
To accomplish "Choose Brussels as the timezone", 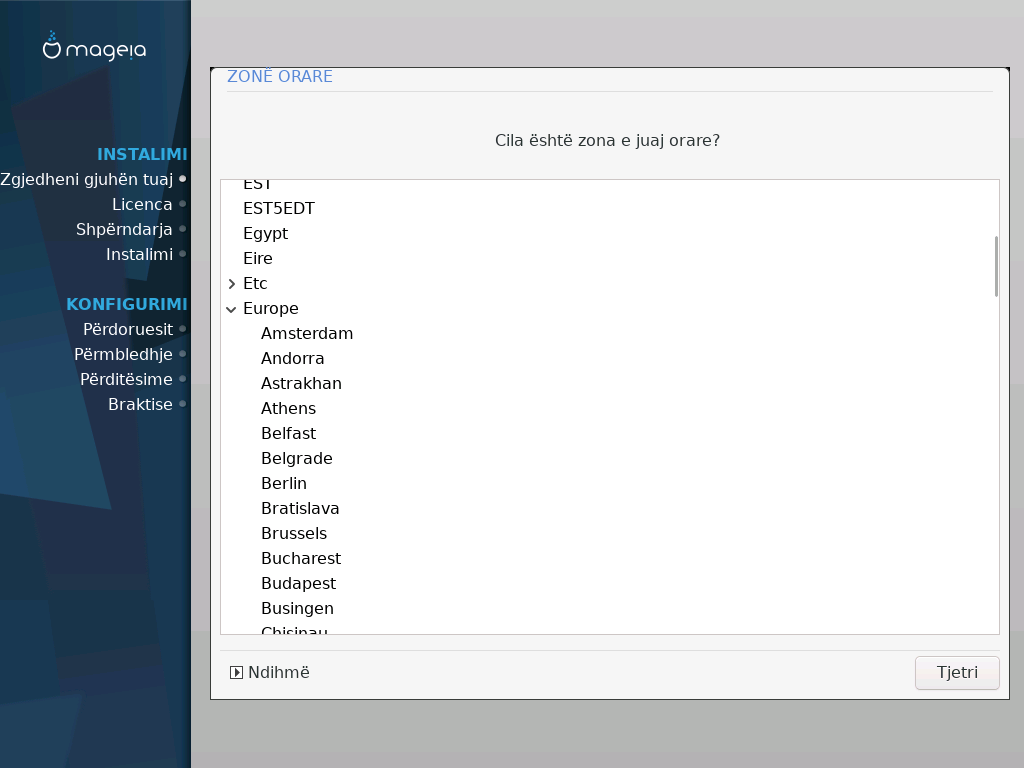I will pyautogui.click(x=293, y=534).
